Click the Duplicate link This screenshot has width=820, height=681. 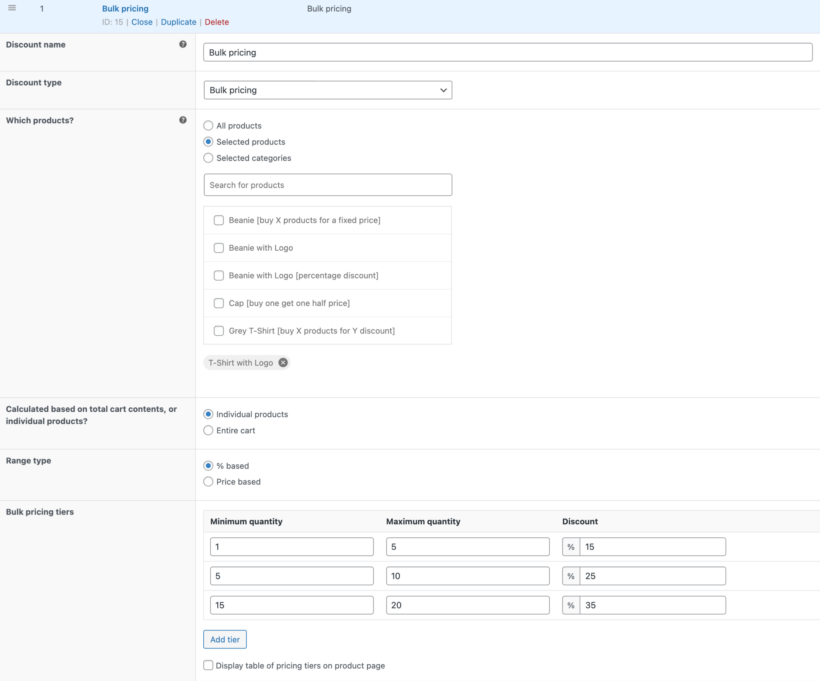coord(178,21)
